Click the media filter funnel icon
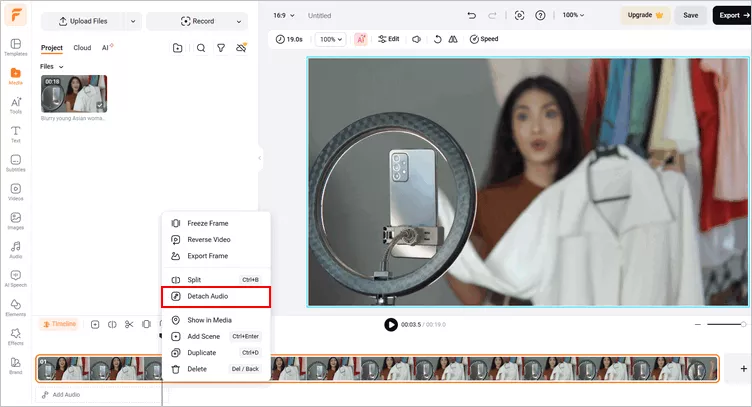 coord(221,47)
